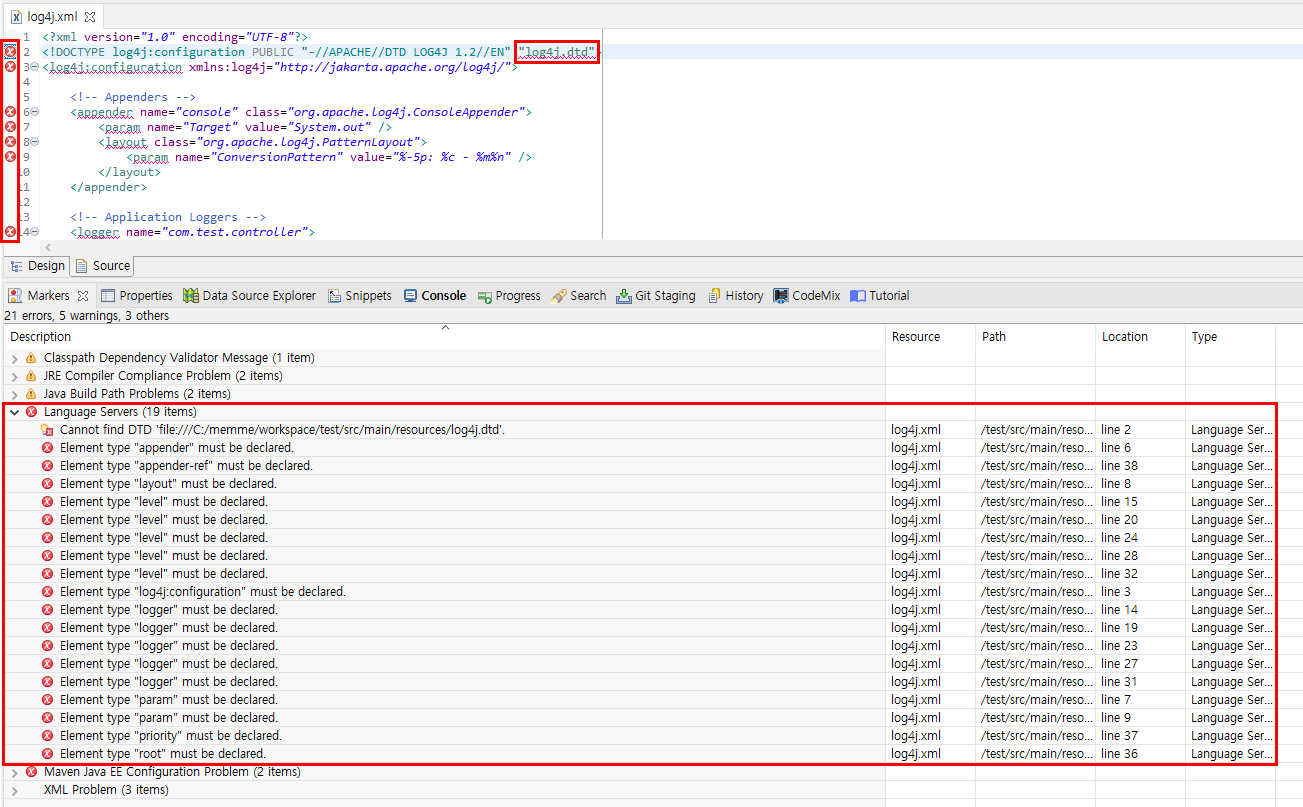Click the Markers view icon
Viewport: 1303px width, 807px height.
click(15, 296)
